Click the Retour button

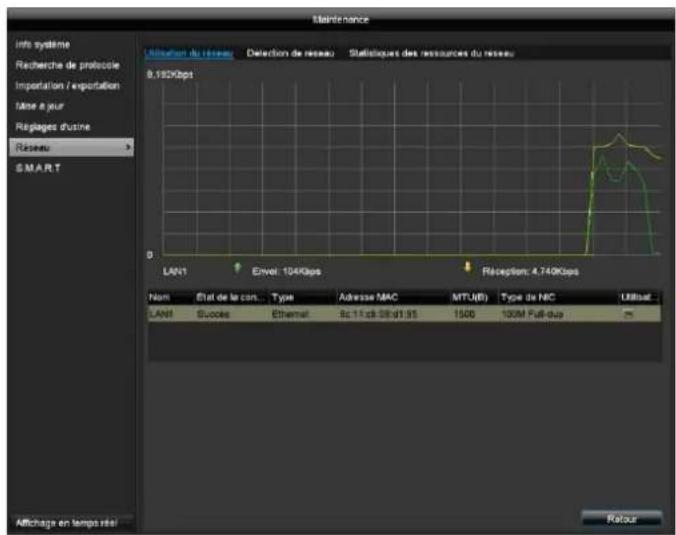coord(621,519)
